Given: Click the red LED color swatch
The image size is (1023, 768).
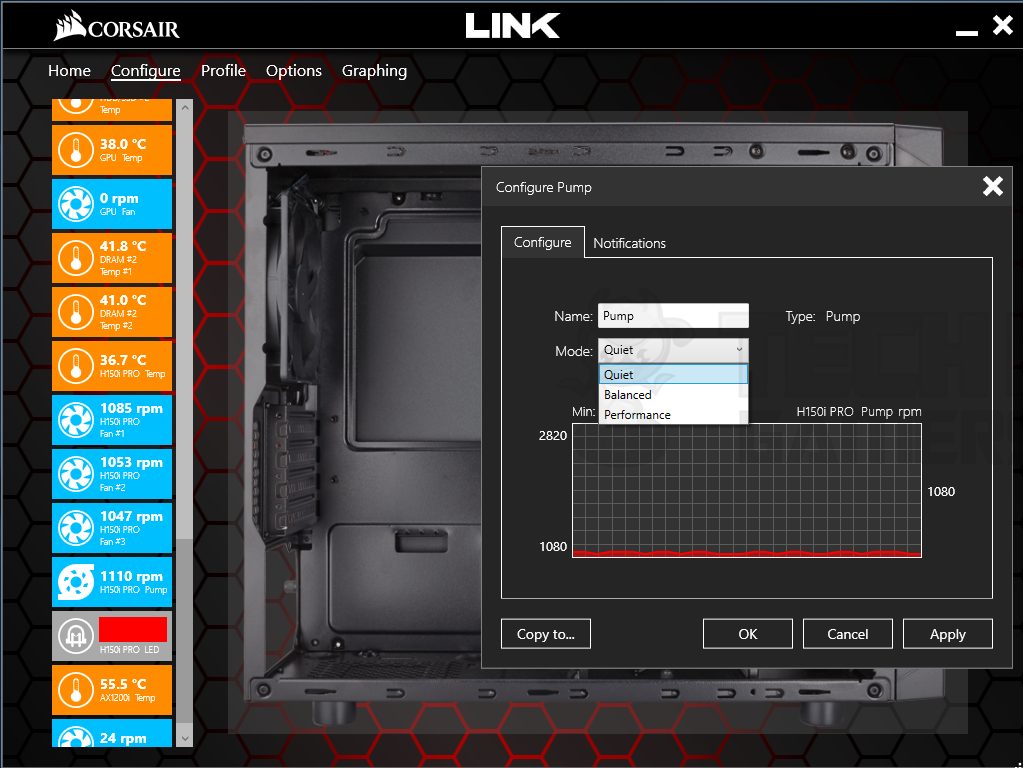Looking at the screenshot, I should (133, 629).
